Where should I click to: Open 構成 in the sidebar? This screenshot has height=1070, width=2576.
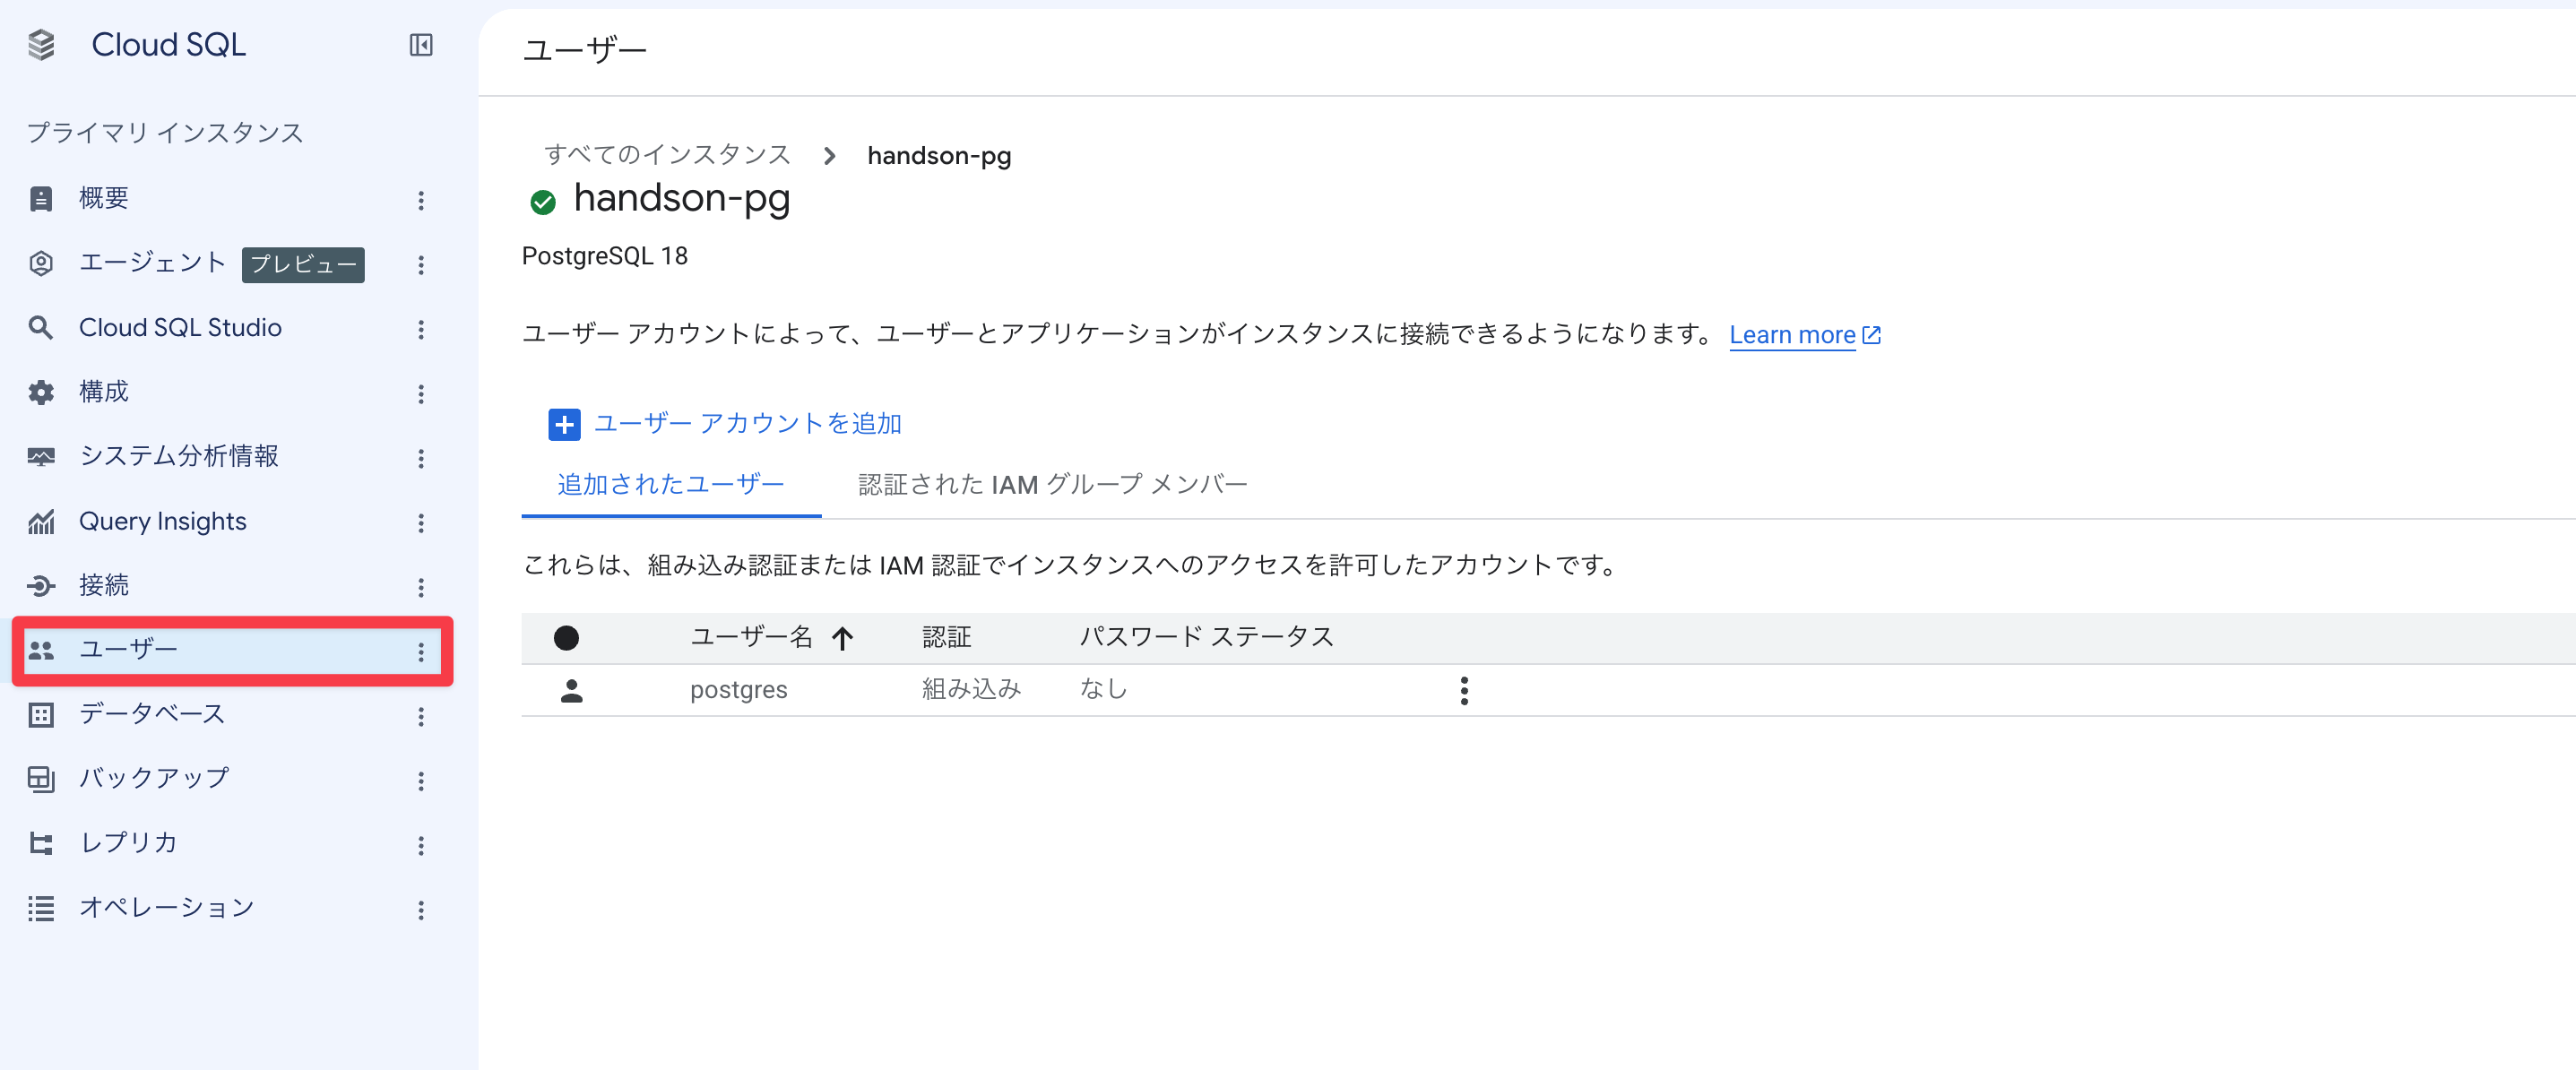coord(104,391)
